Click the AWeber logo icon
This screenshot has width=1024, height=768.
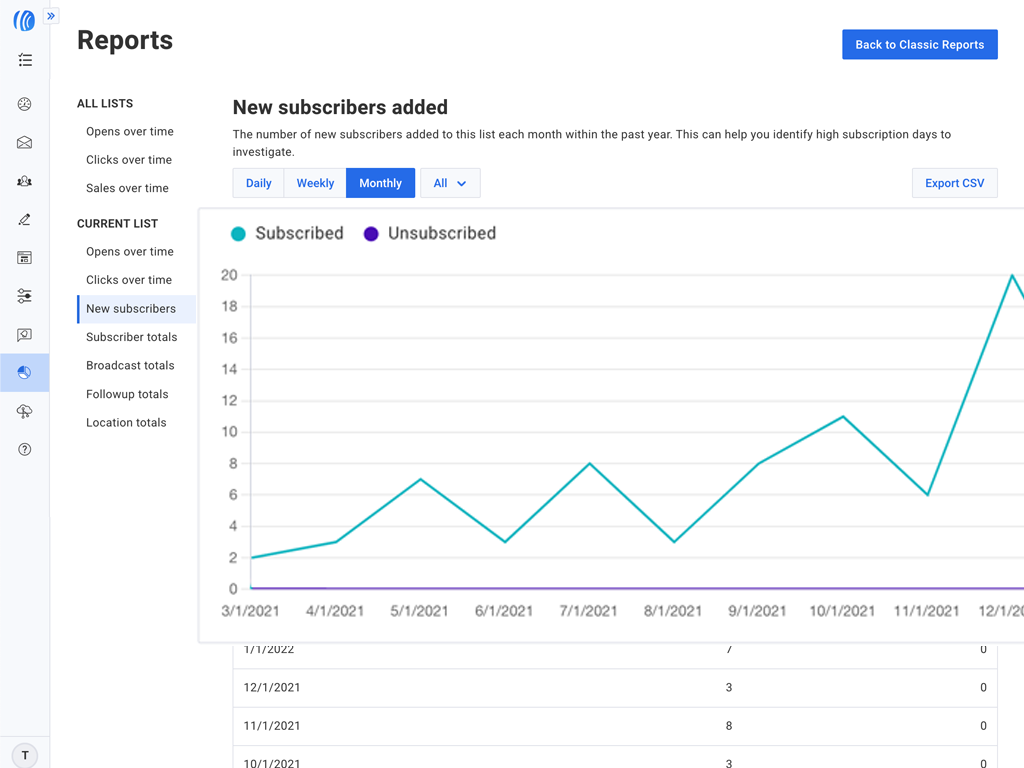(24, 20)
